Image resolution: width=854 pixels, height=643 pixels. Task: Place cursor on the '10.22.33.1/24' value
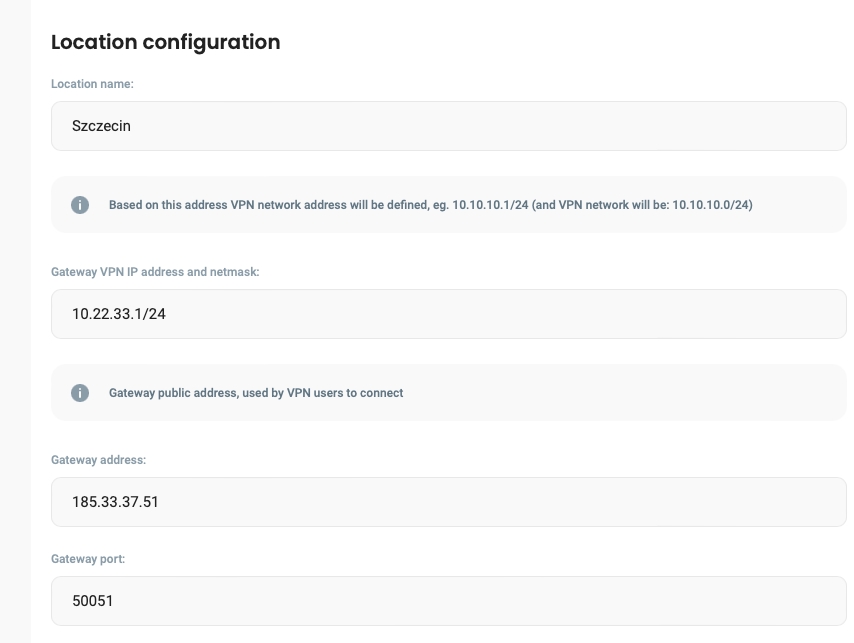[118, 314]
